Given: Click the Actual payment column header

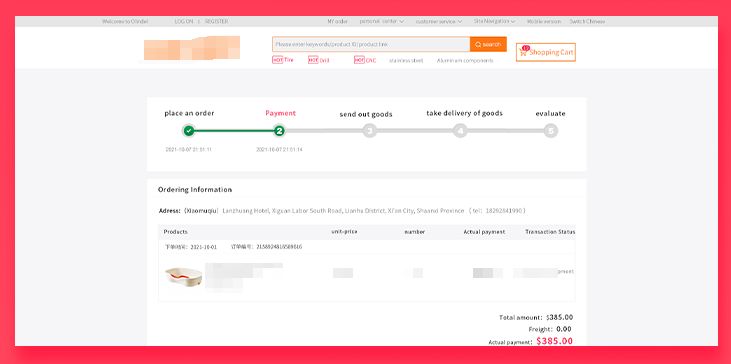Looking at the screenshot, I should click(484, 232).
